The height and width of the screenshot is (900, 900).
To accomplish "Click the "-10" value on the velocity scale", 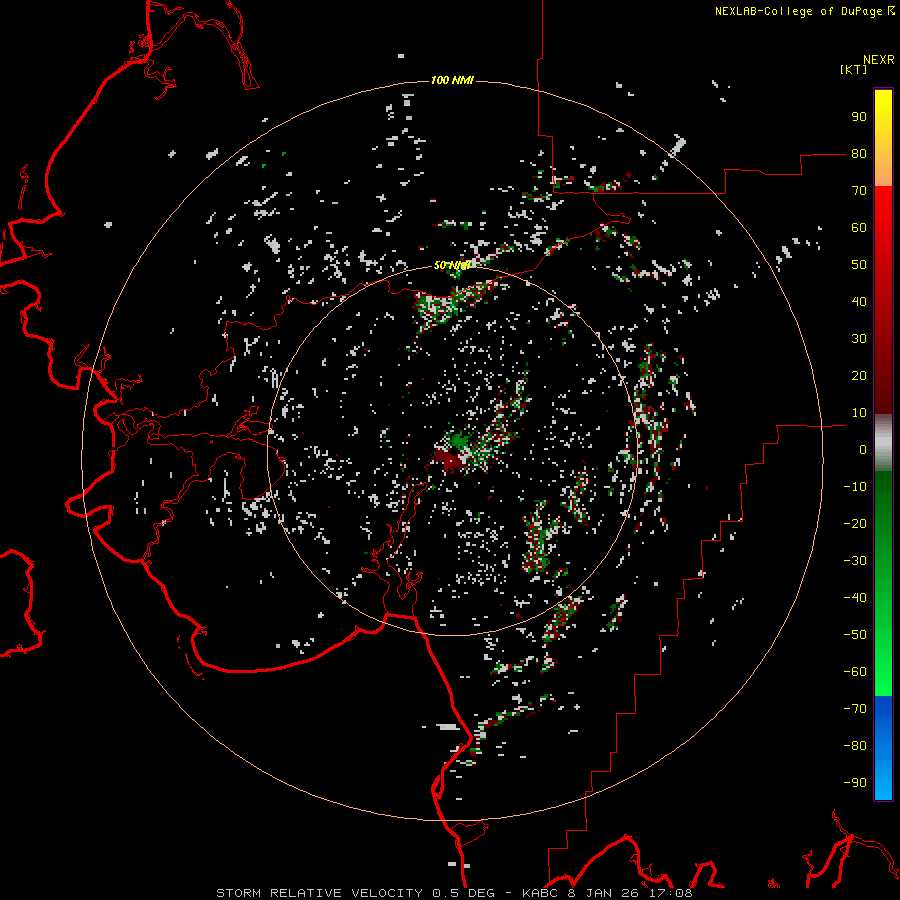I will 855,487.
